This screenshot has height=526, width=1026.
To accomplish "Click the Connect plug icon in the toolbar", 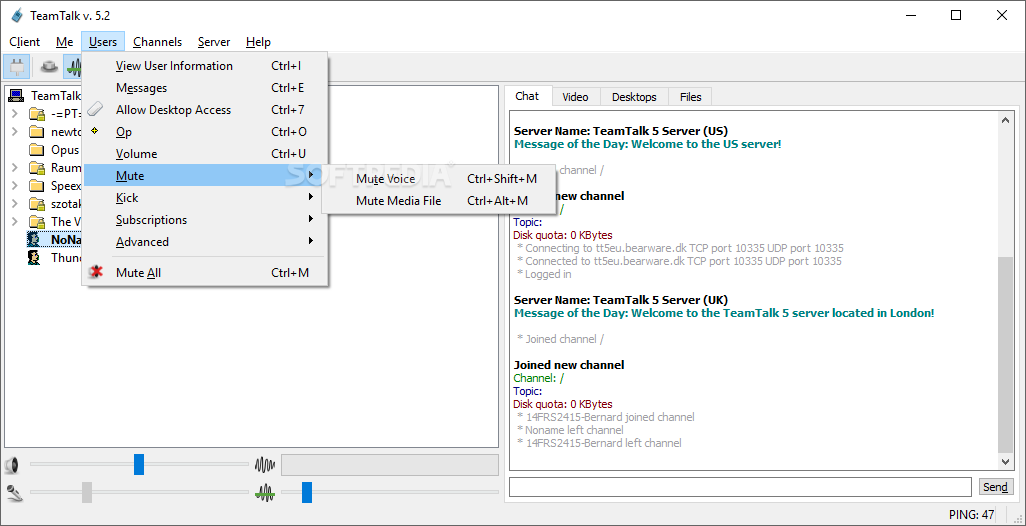I will (x=16, y=67).
